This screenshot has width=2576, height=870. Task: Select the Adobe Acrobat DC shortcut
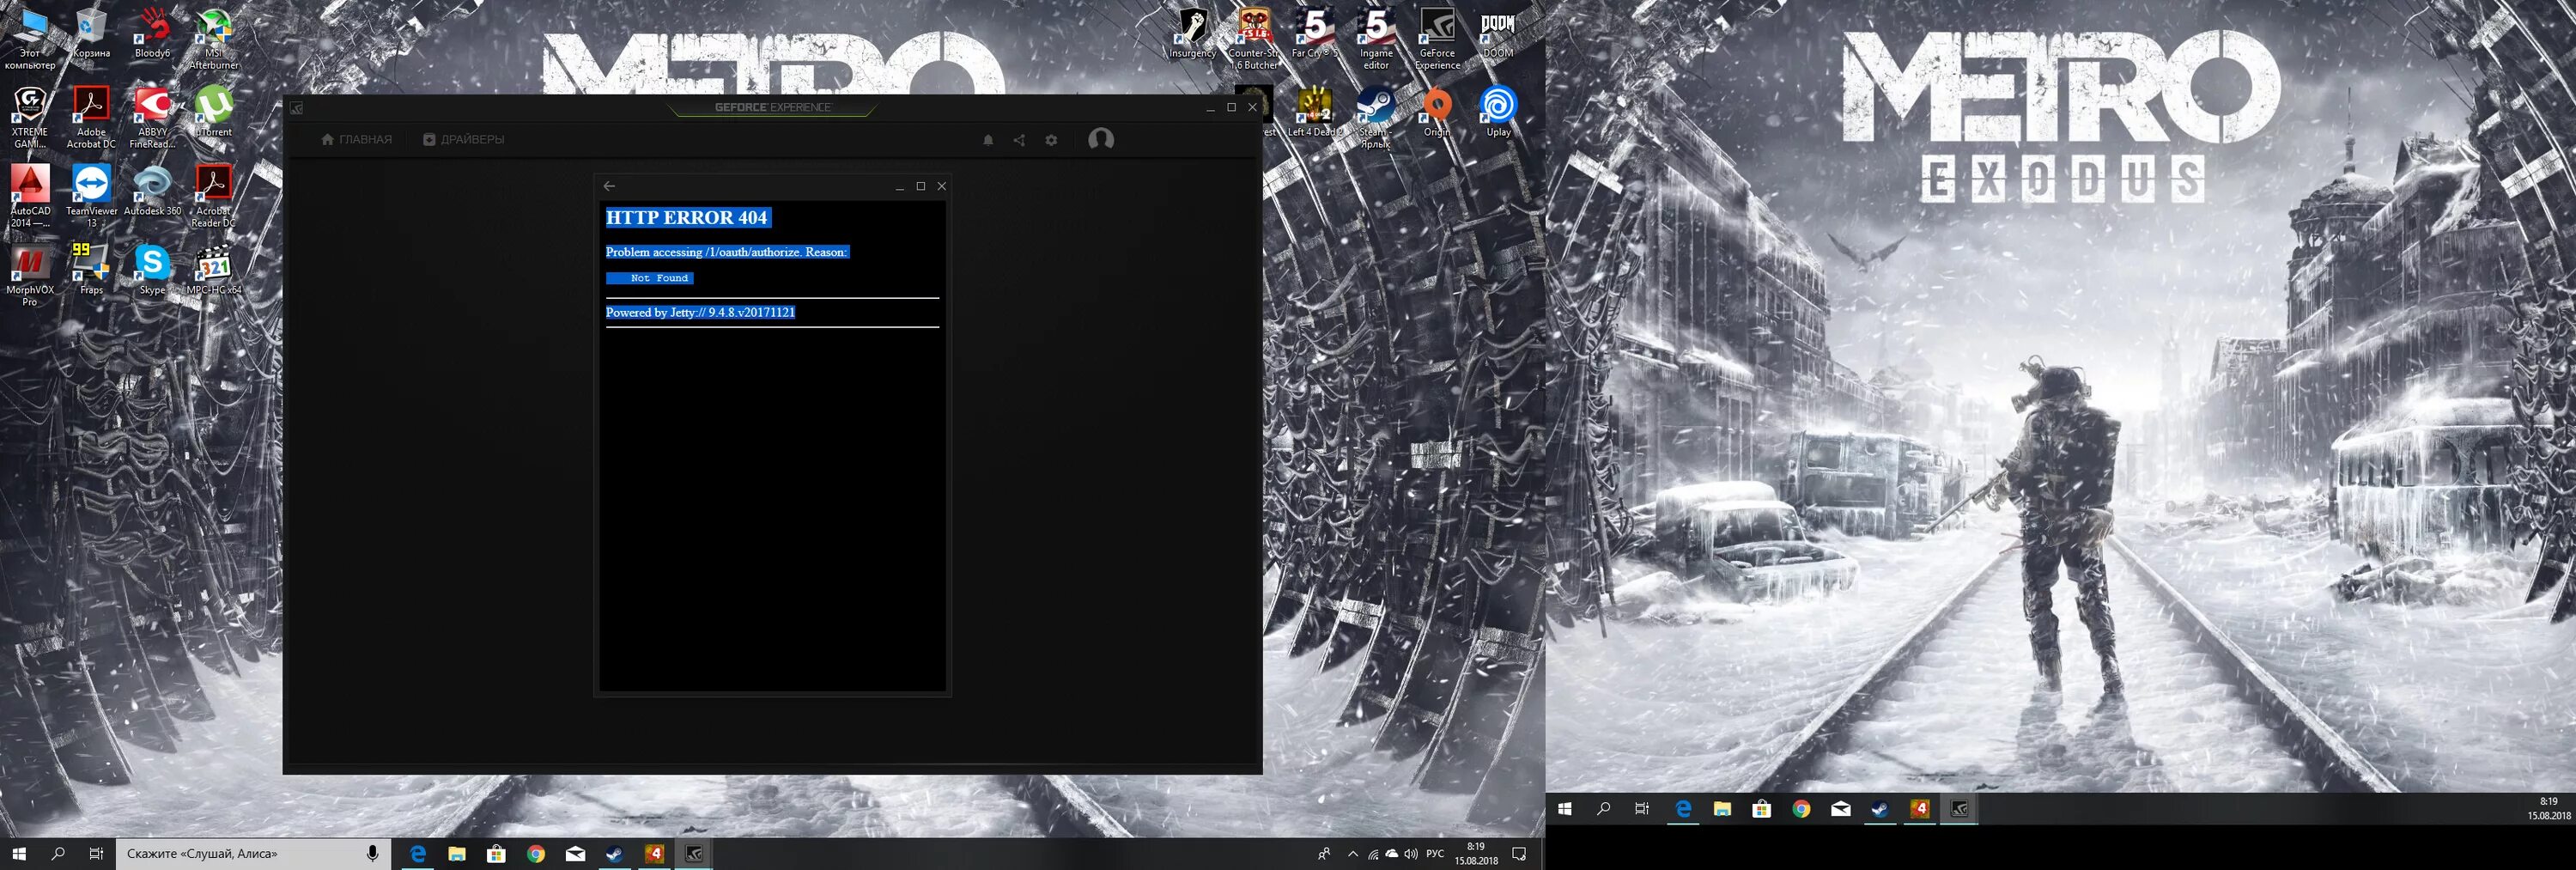click(x=91, y=117)
